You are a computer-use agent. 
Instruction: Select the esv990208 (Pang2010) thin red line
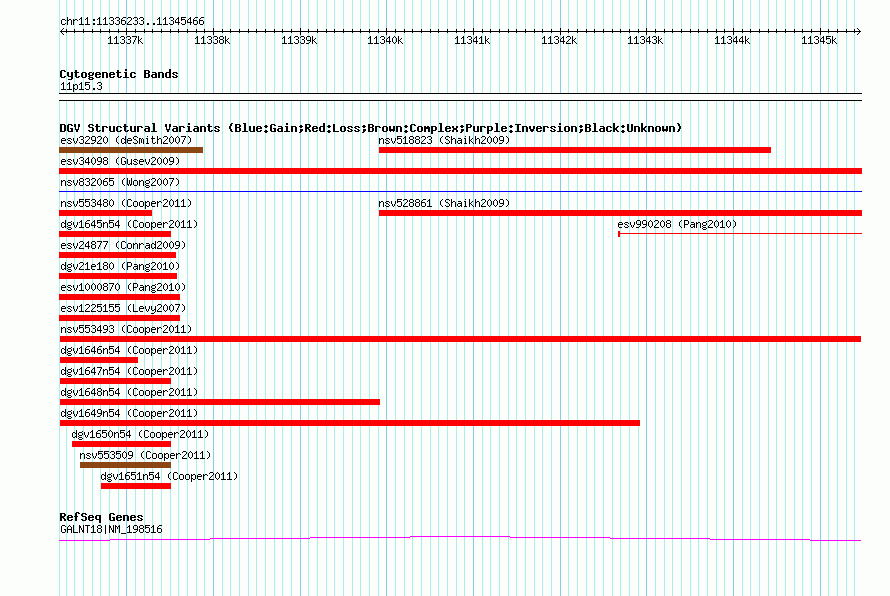point(740,234)
